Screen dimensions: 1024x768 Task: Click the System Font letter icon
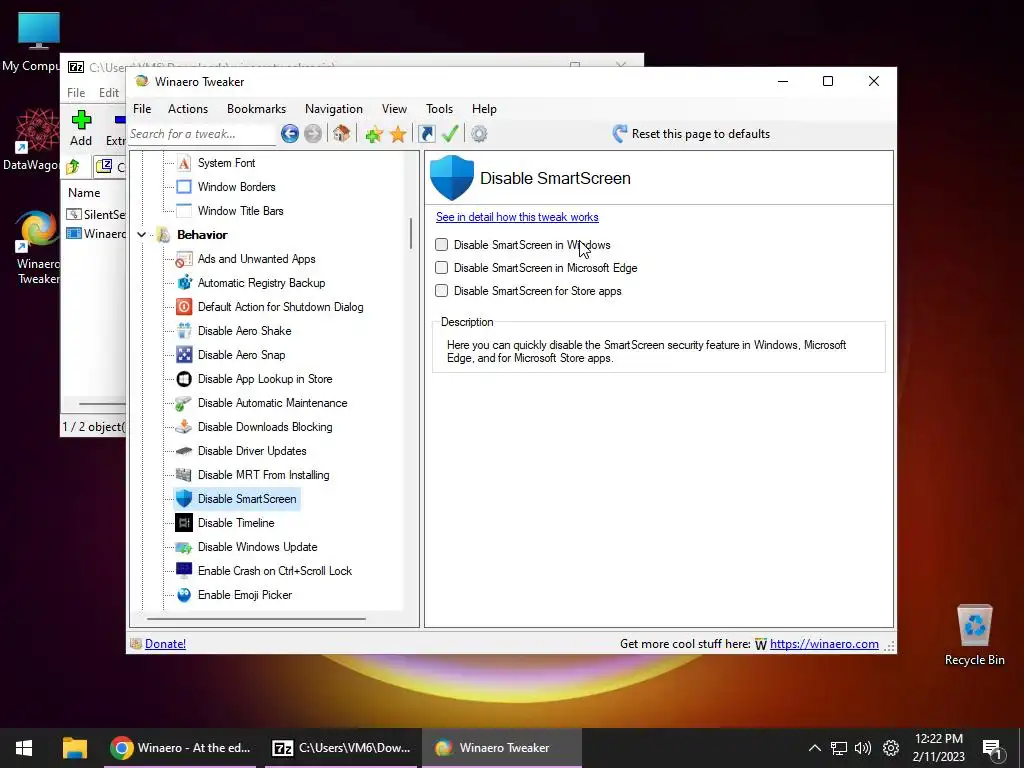(184, 163)
